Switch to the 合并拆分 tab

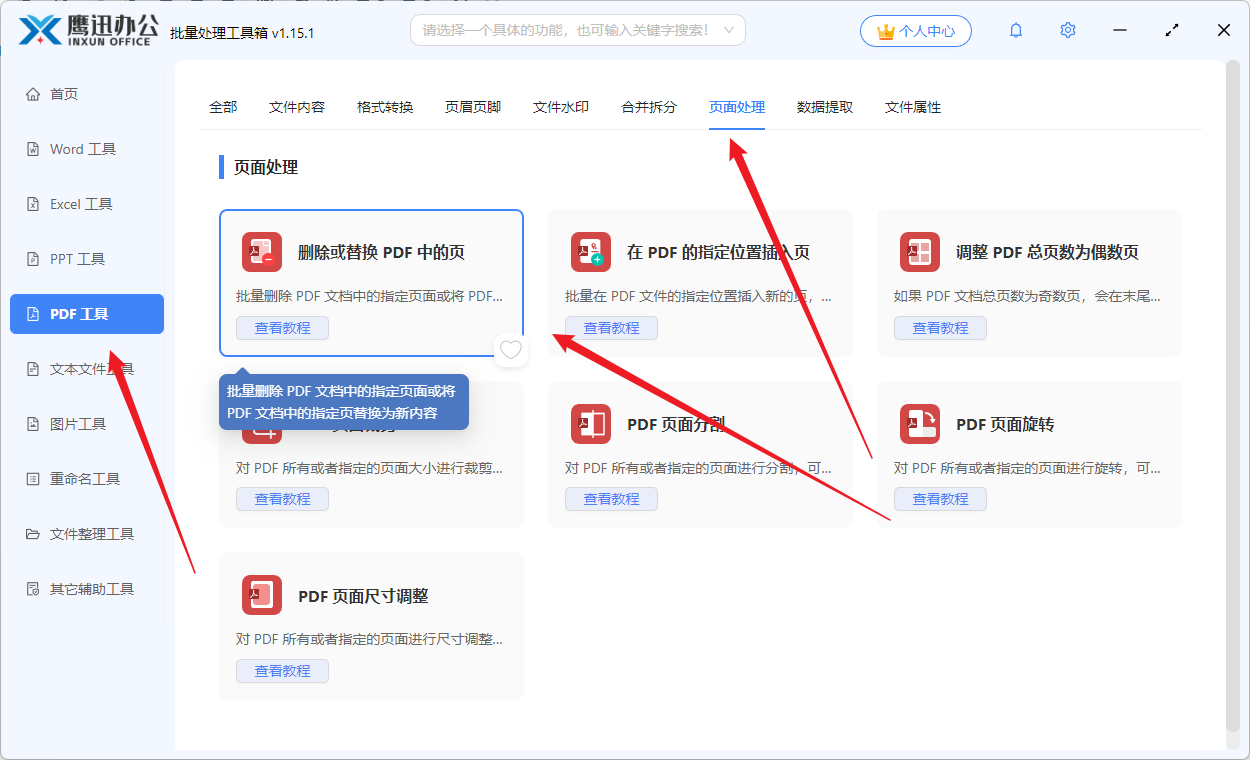coord(649,107)
